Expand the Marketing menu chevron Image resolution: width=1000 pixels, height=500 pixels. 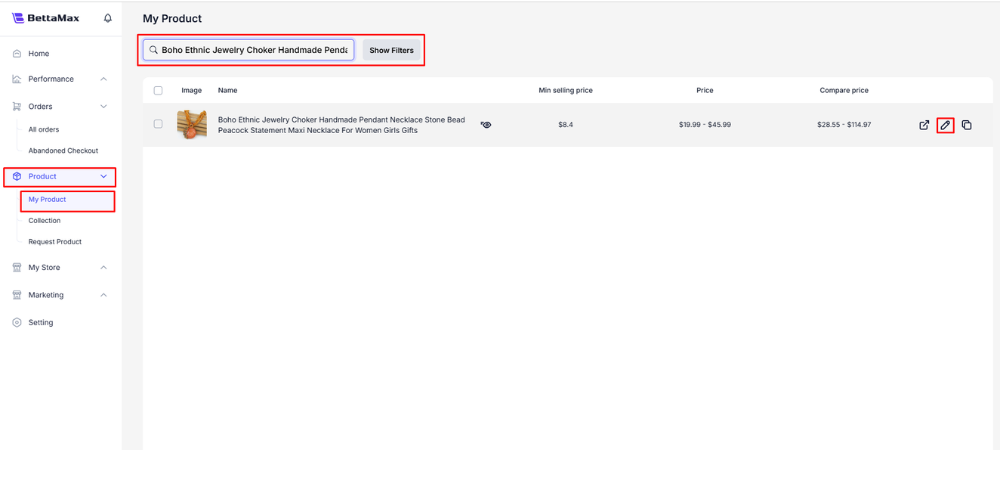(x=104, y=295)
